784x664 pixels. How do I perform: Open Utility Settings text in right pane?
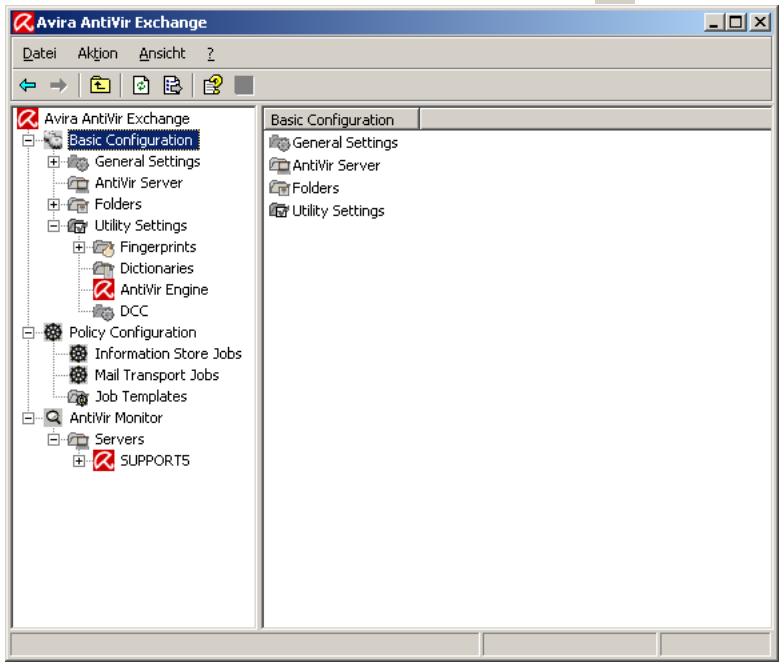[x=338, y=210]
